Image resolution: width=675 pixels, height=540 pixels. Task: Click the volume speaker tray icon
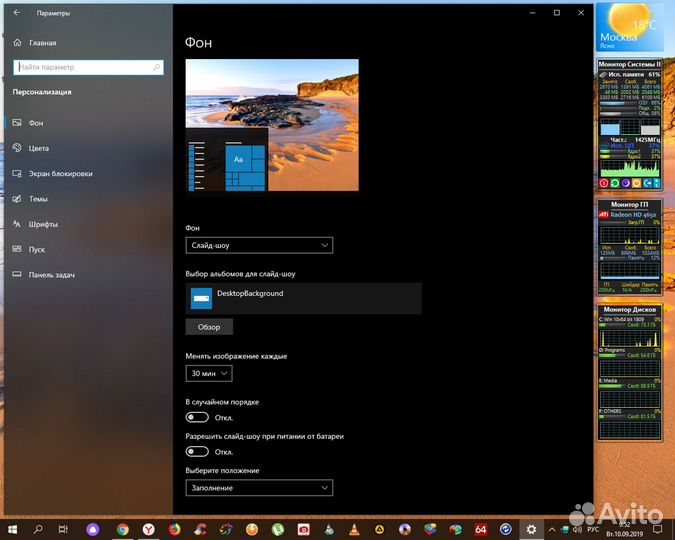[x=578, y=529]
